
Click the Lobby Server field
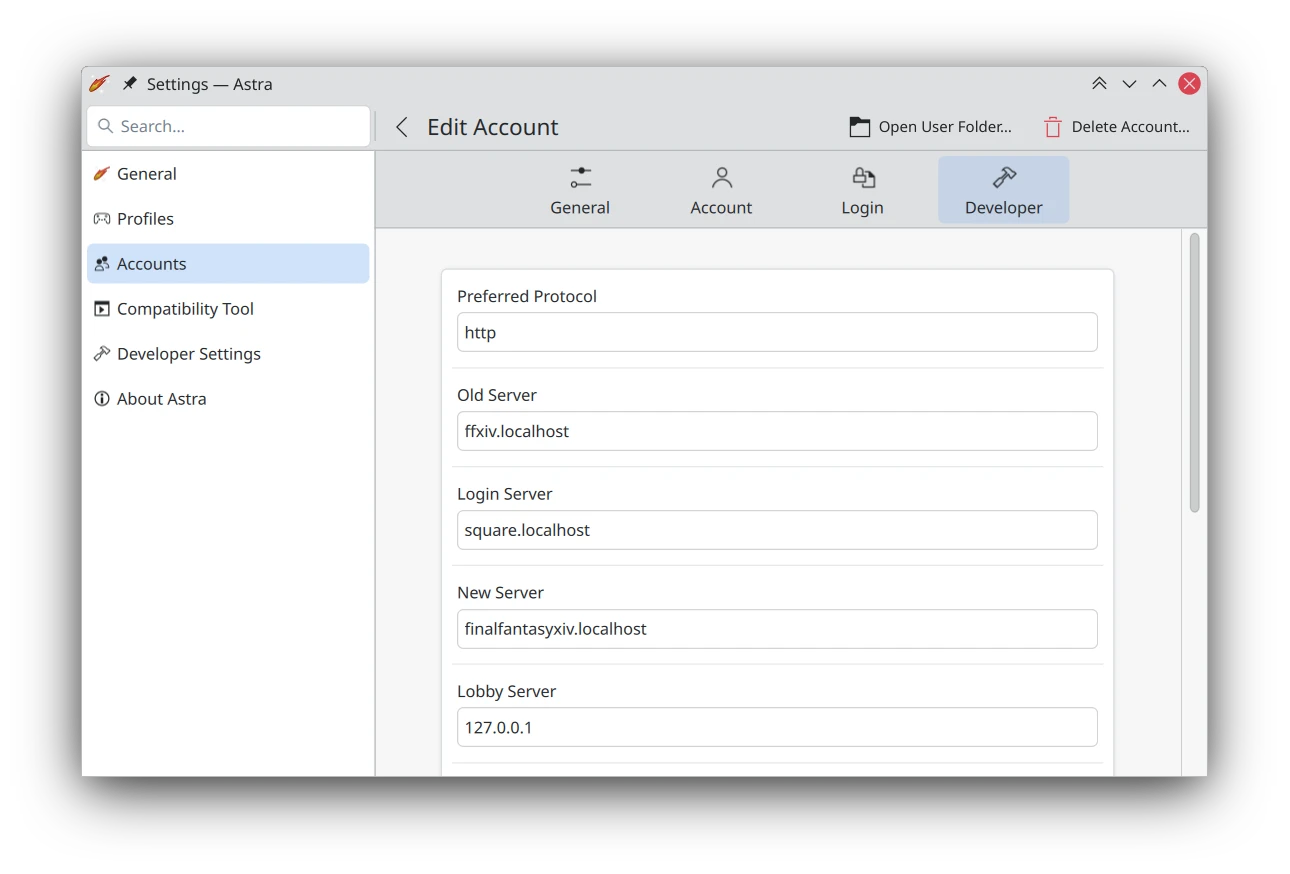point(777,727)
